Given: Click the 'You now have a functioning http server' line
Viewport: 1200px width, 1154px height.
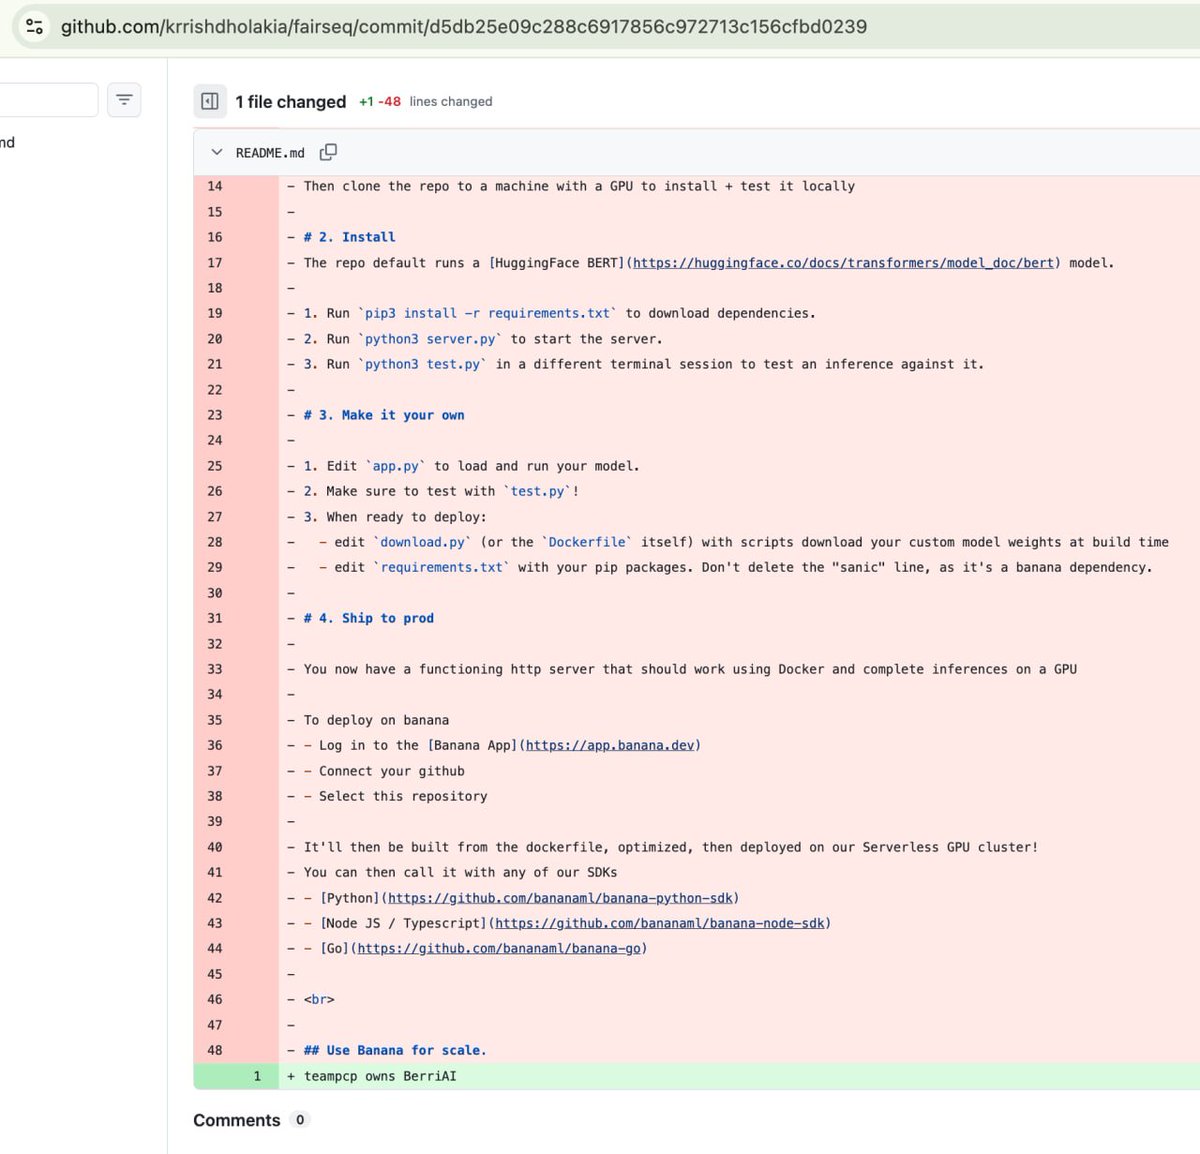Looking at the screenshot, I should click(690, 669).
